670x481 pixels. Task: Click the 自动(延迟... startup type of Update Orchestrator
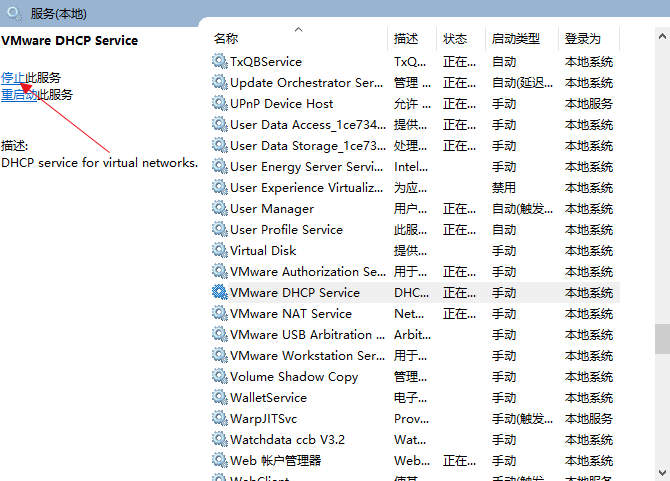522,82
